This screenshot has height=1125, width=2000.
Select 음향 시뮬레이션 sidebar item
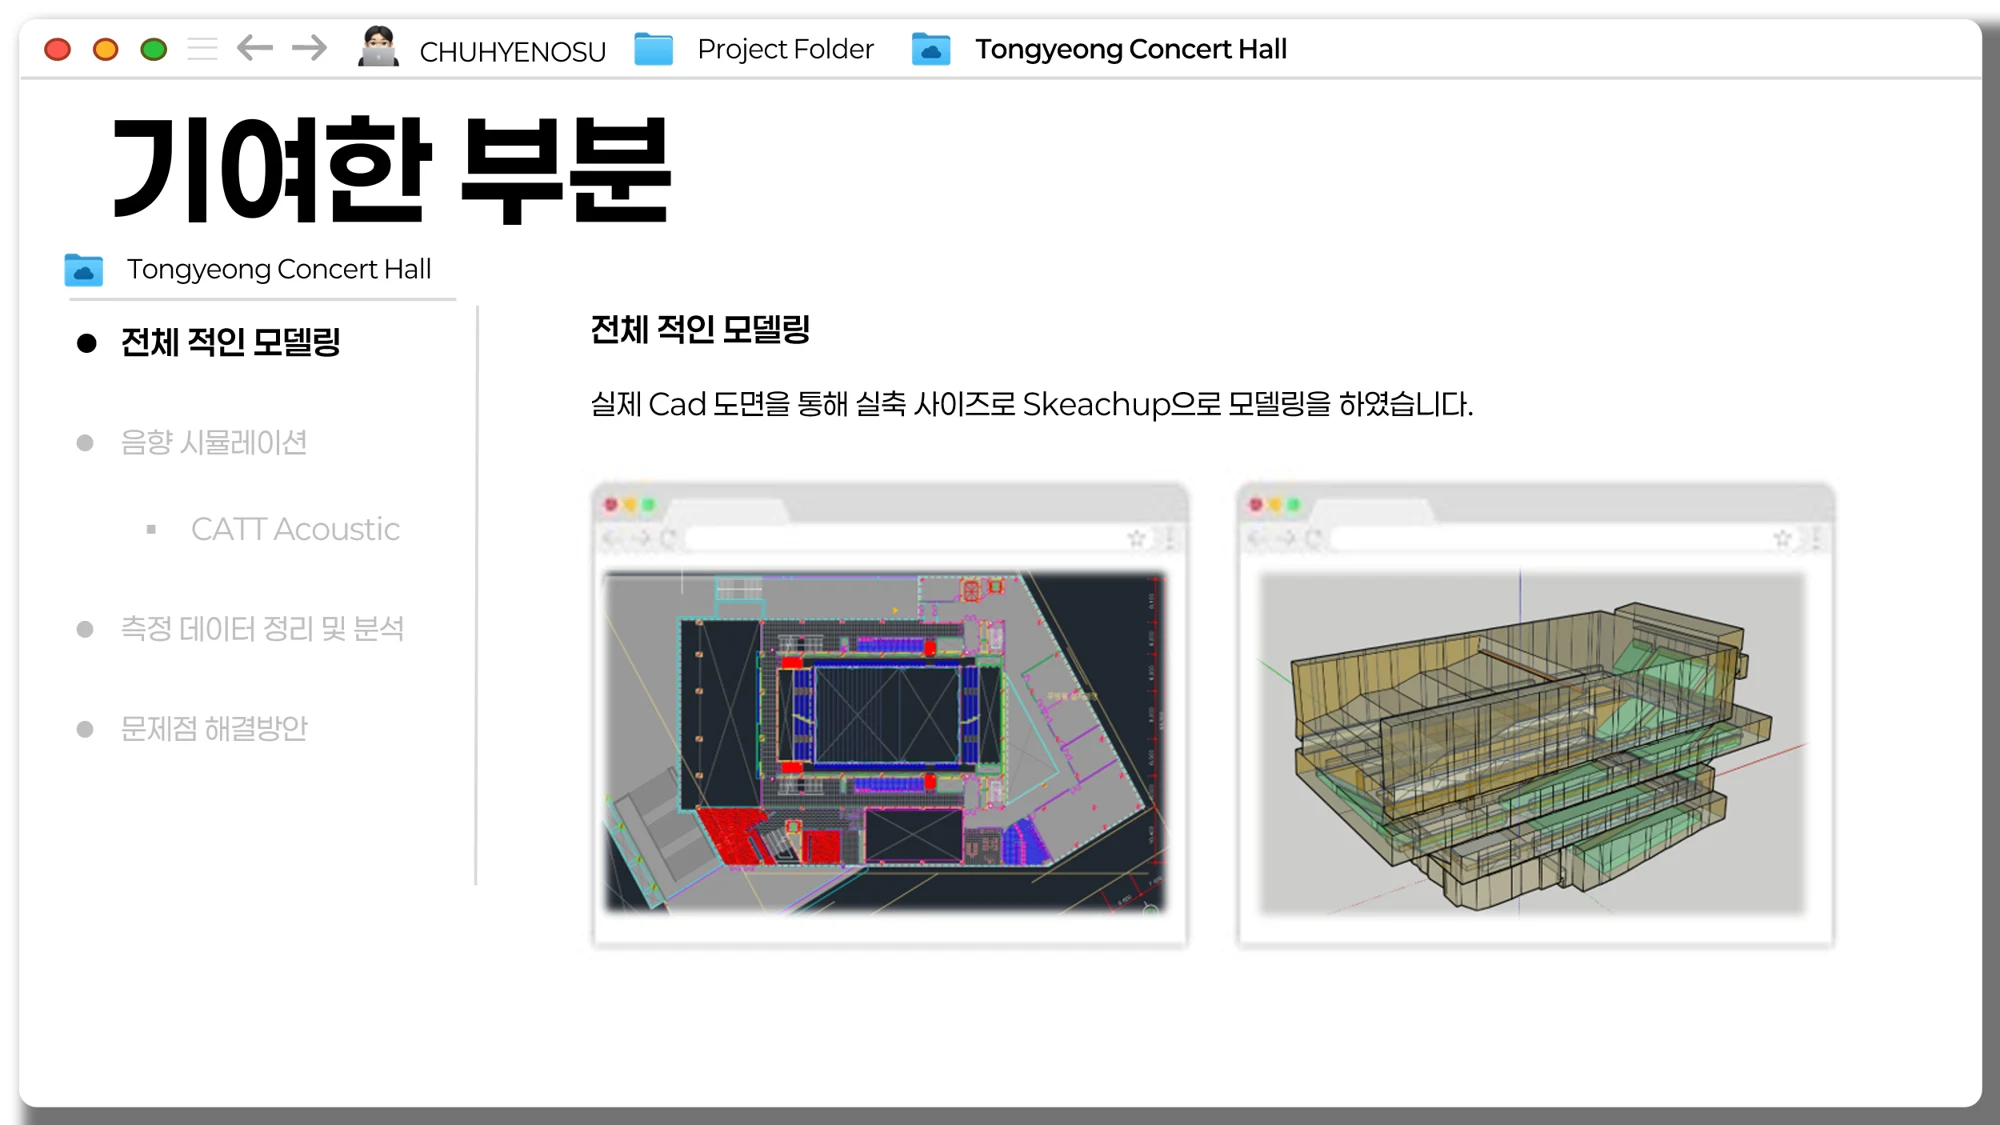click(x=213, y=443)
